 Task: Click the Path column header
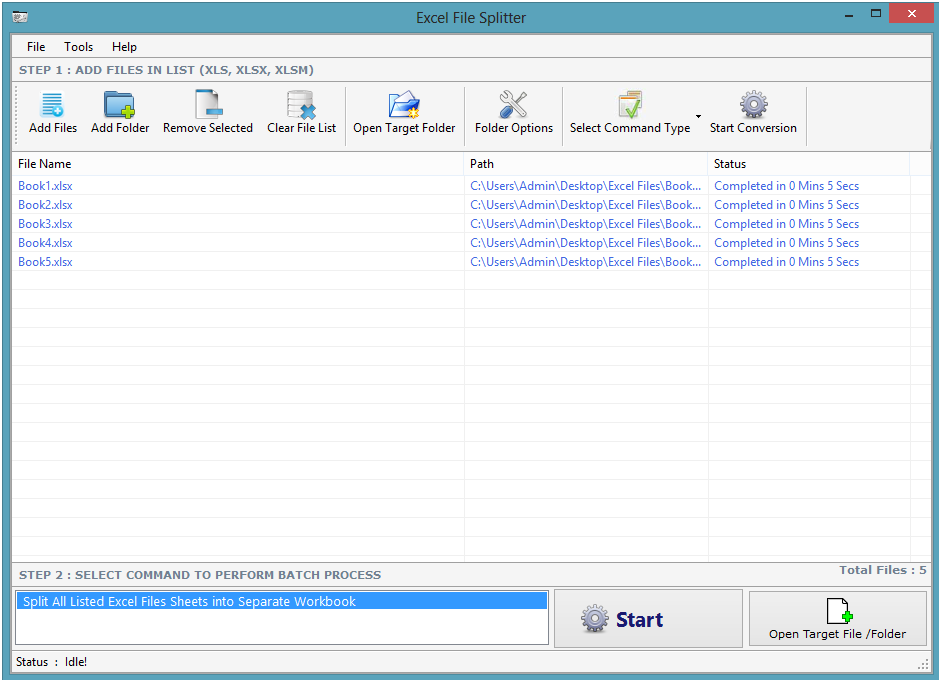[586, 163]
